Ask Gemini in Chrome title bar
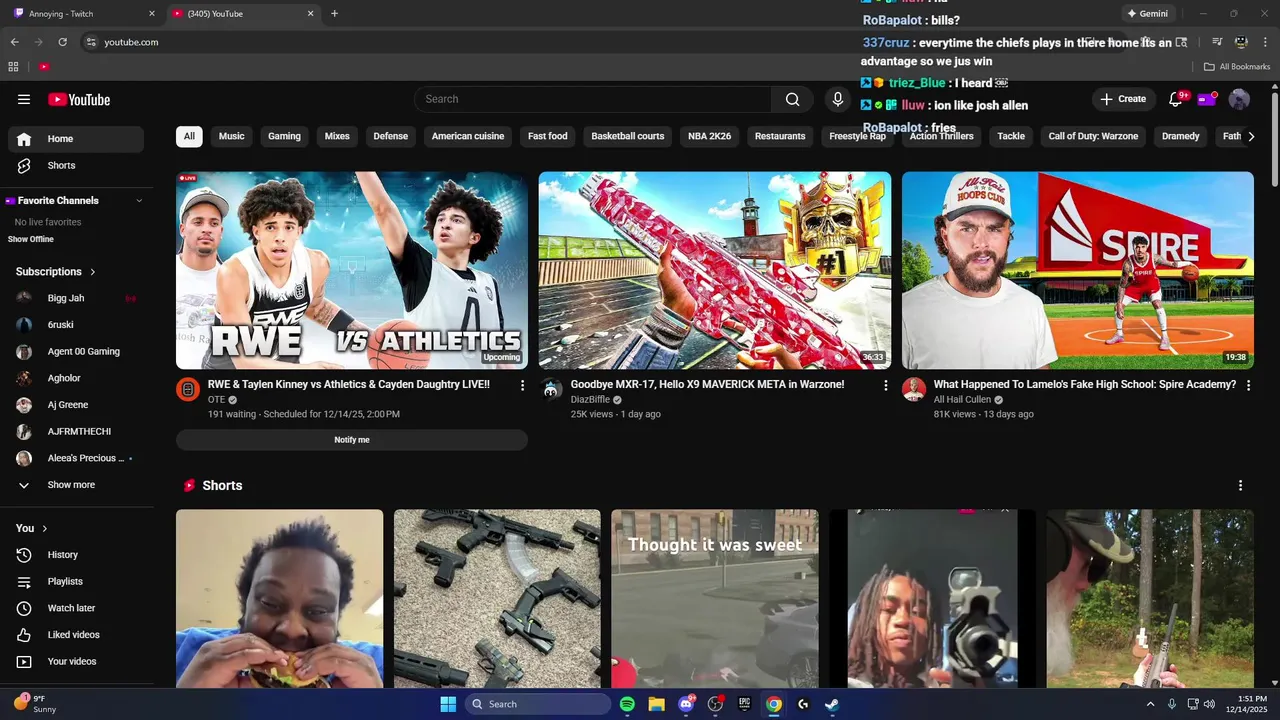Screen dimensions: 1280x720 coord(1147,14)
